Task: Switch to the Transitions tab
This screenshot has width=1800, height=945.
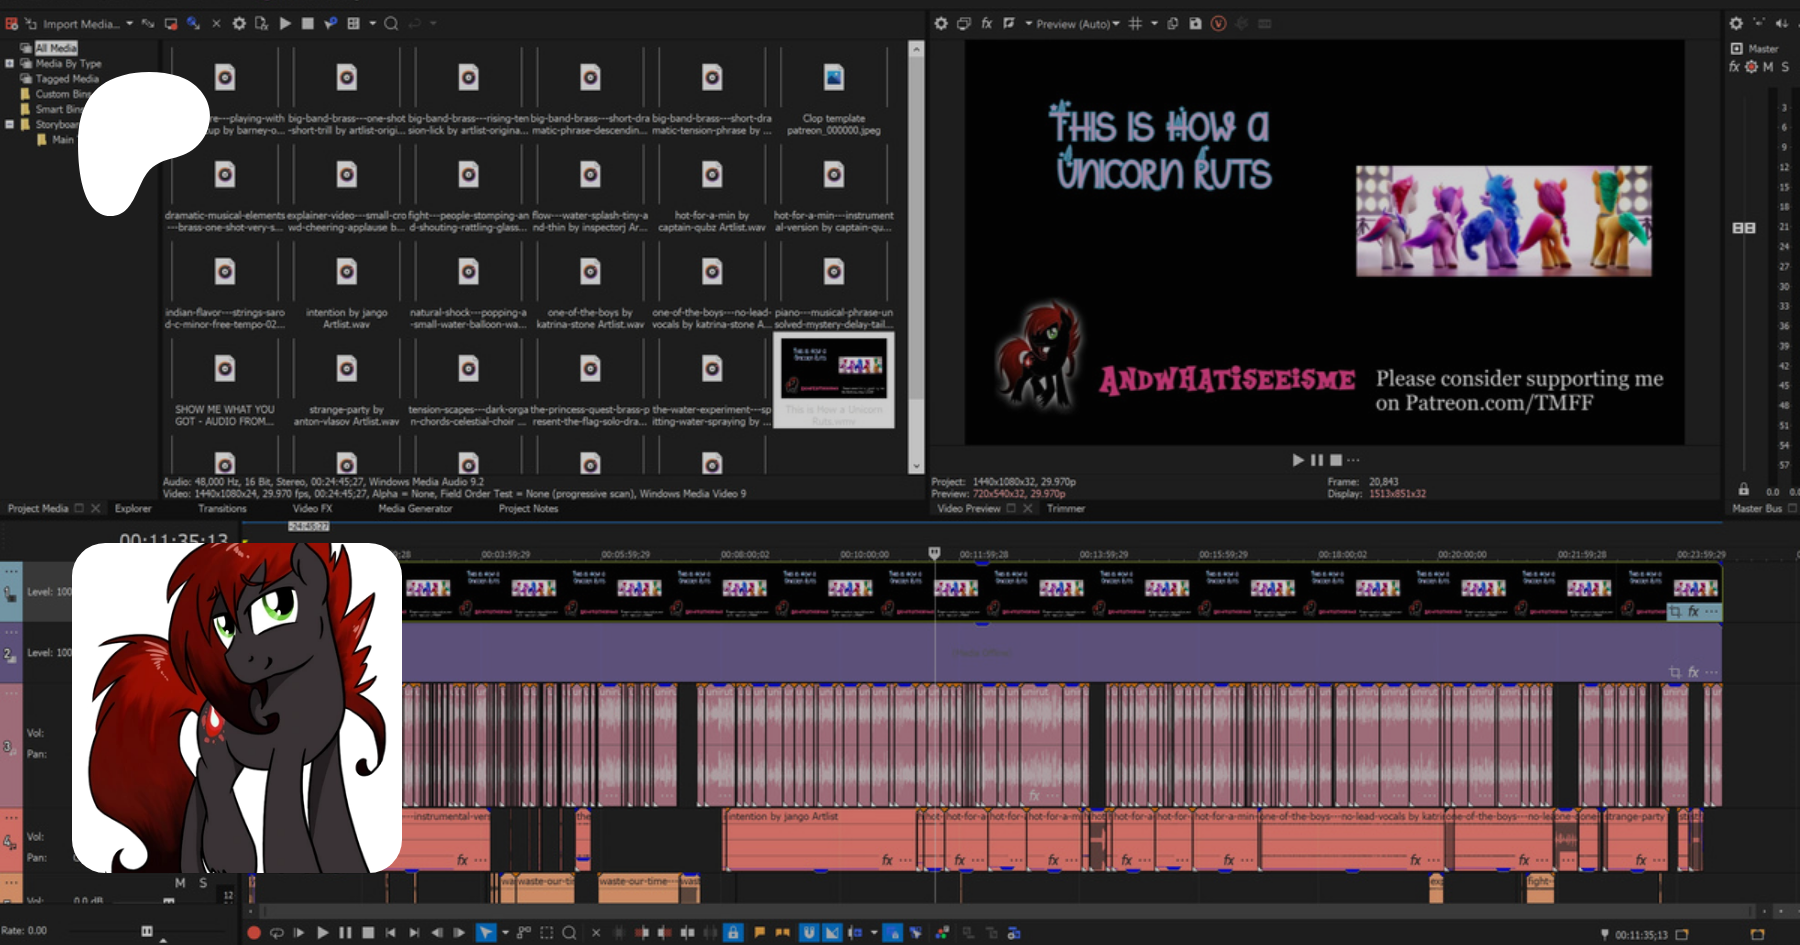Action: (x=222, y=508)
